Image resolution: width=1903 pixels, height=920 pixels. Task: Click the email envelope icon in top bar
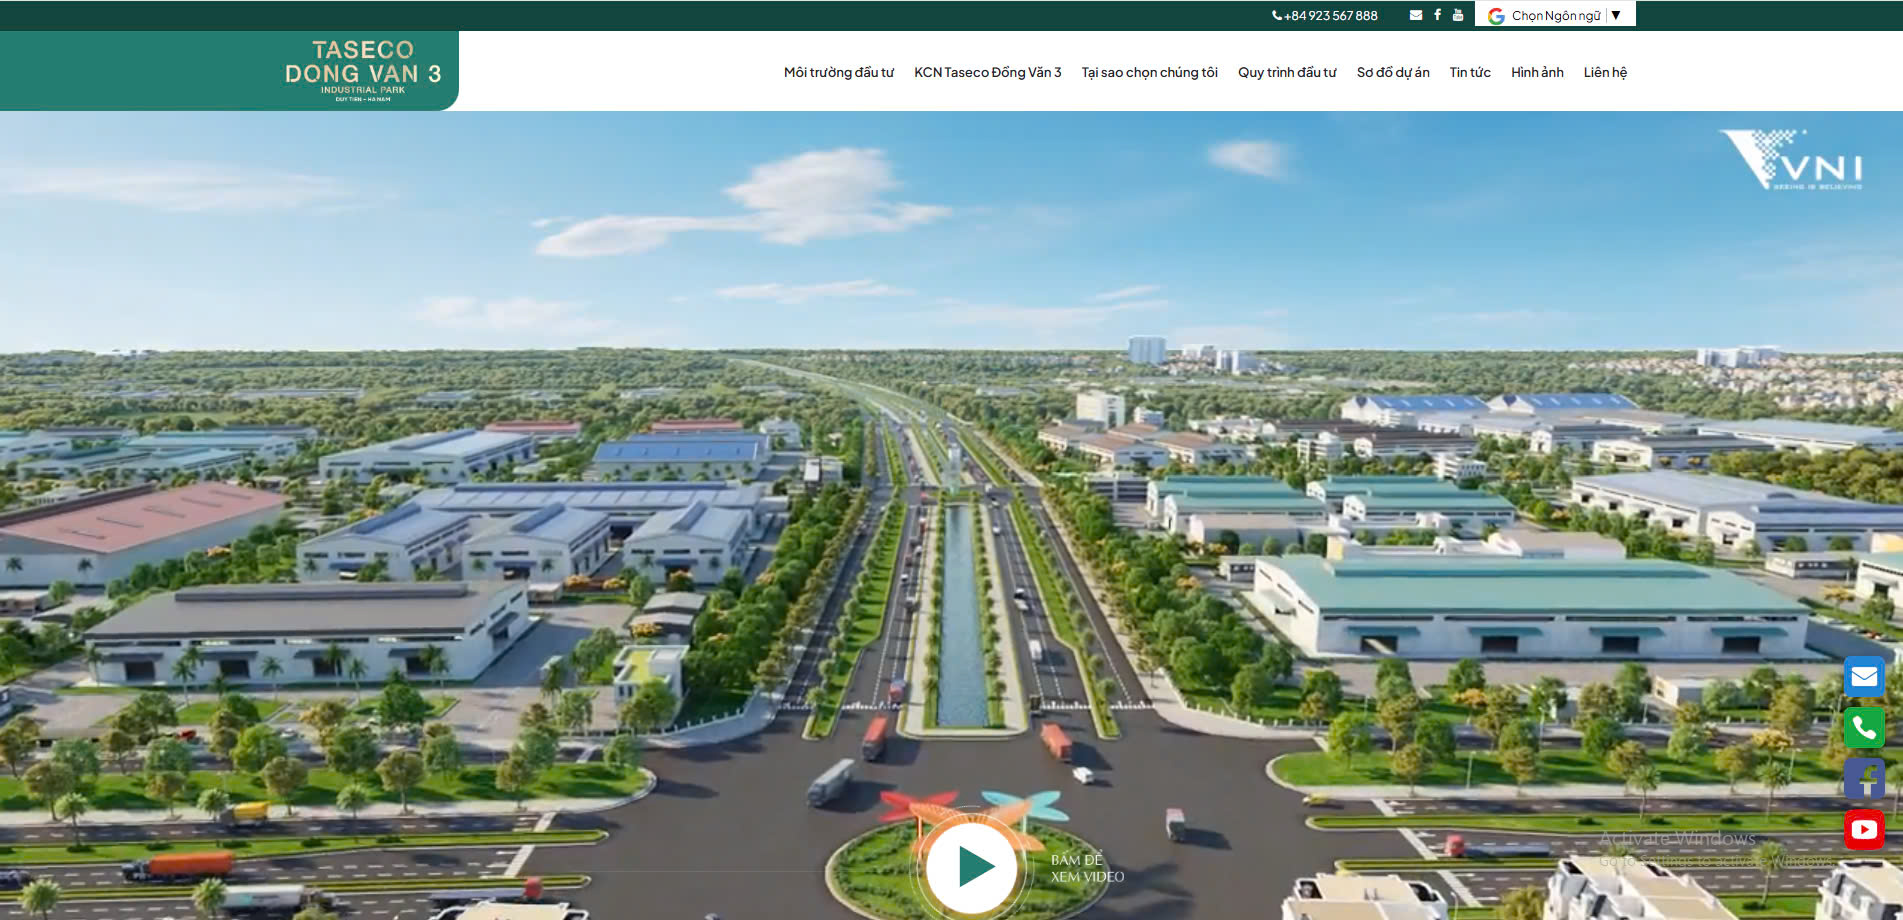coord(1416,15)
